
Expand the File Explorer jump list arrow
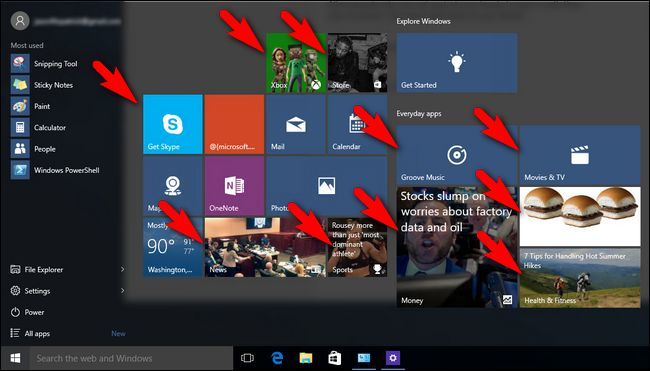click(122, 269)
